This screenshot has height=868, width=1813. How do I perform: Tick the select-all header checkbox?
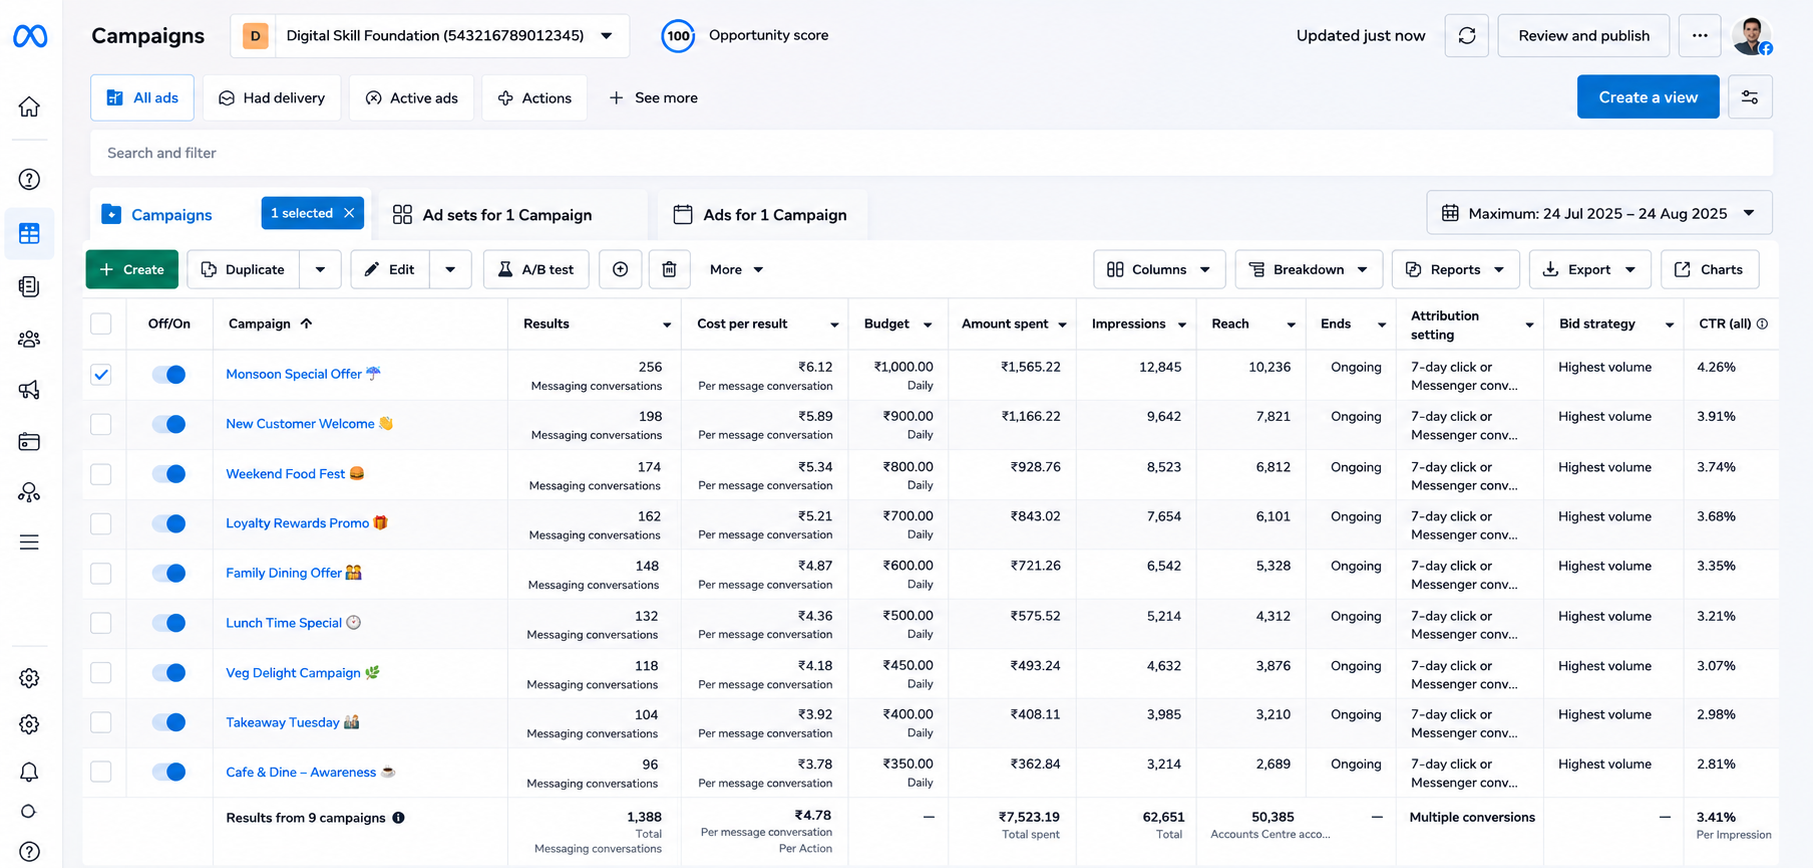[x=101, y=324]
